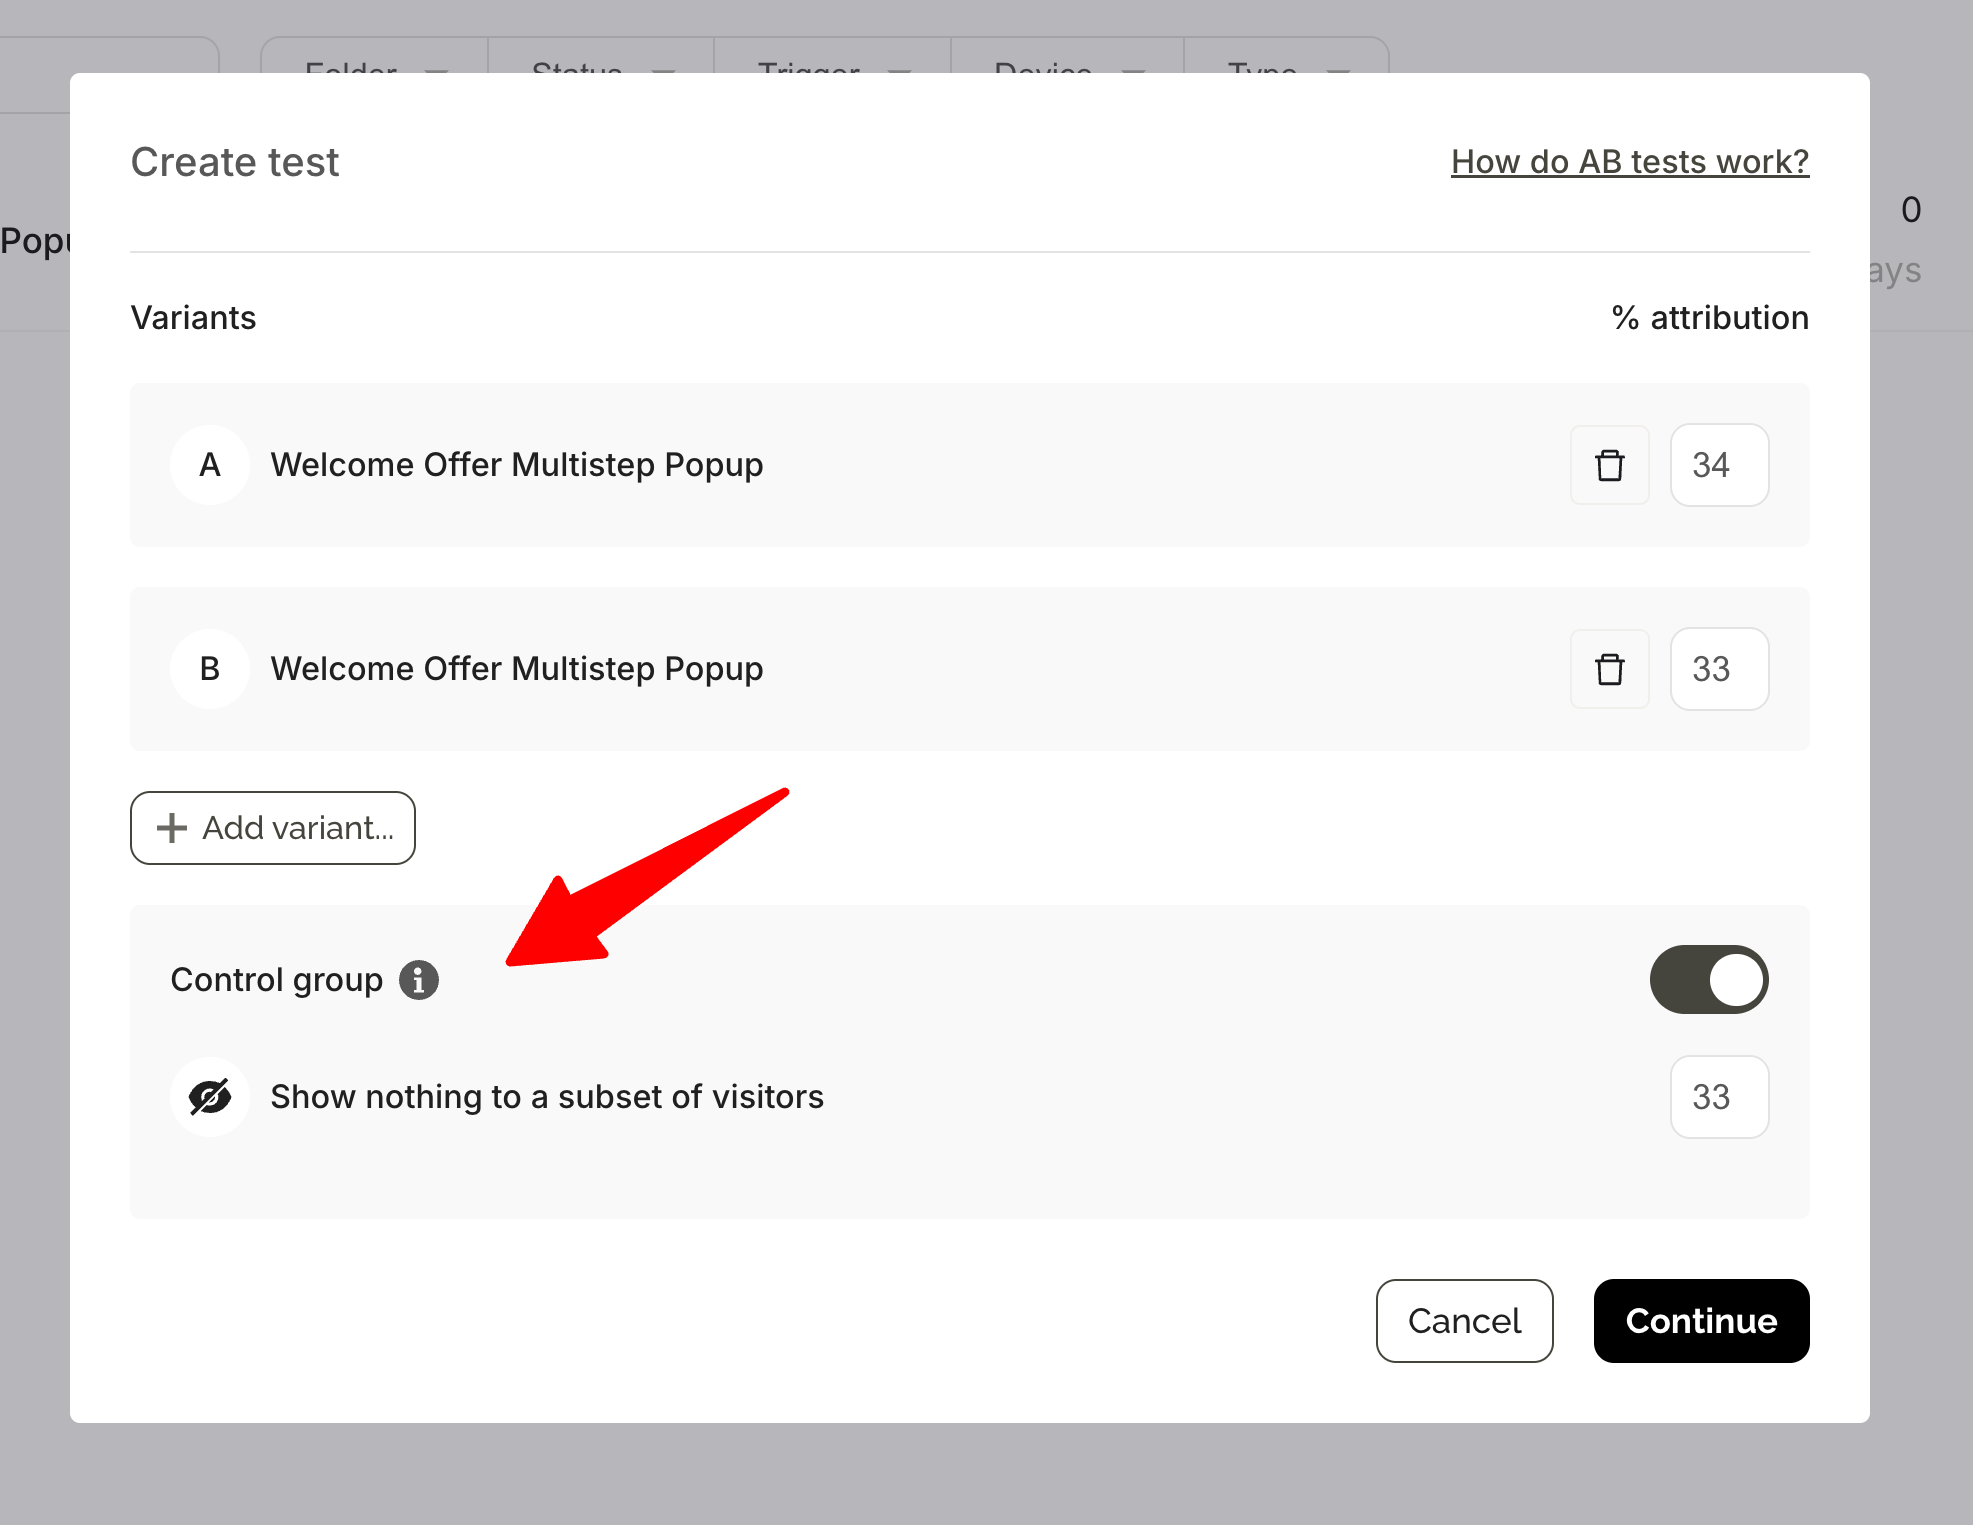Open the How do AB tests work link
The image size is (1973, 1525).
1628,161
